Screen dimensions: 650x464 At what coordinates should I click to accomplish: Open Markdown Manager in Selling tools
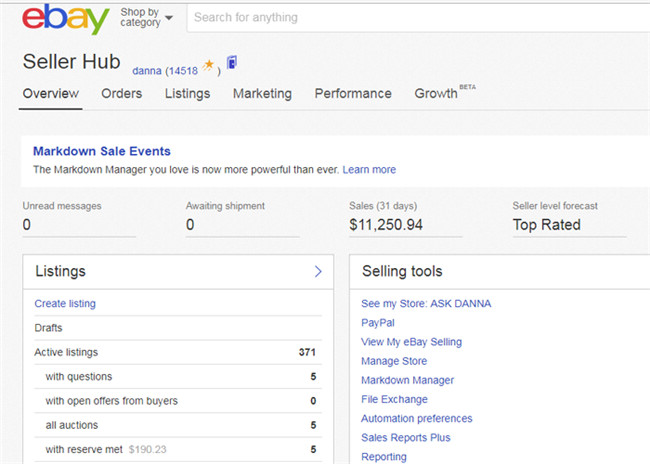point(407,380)
